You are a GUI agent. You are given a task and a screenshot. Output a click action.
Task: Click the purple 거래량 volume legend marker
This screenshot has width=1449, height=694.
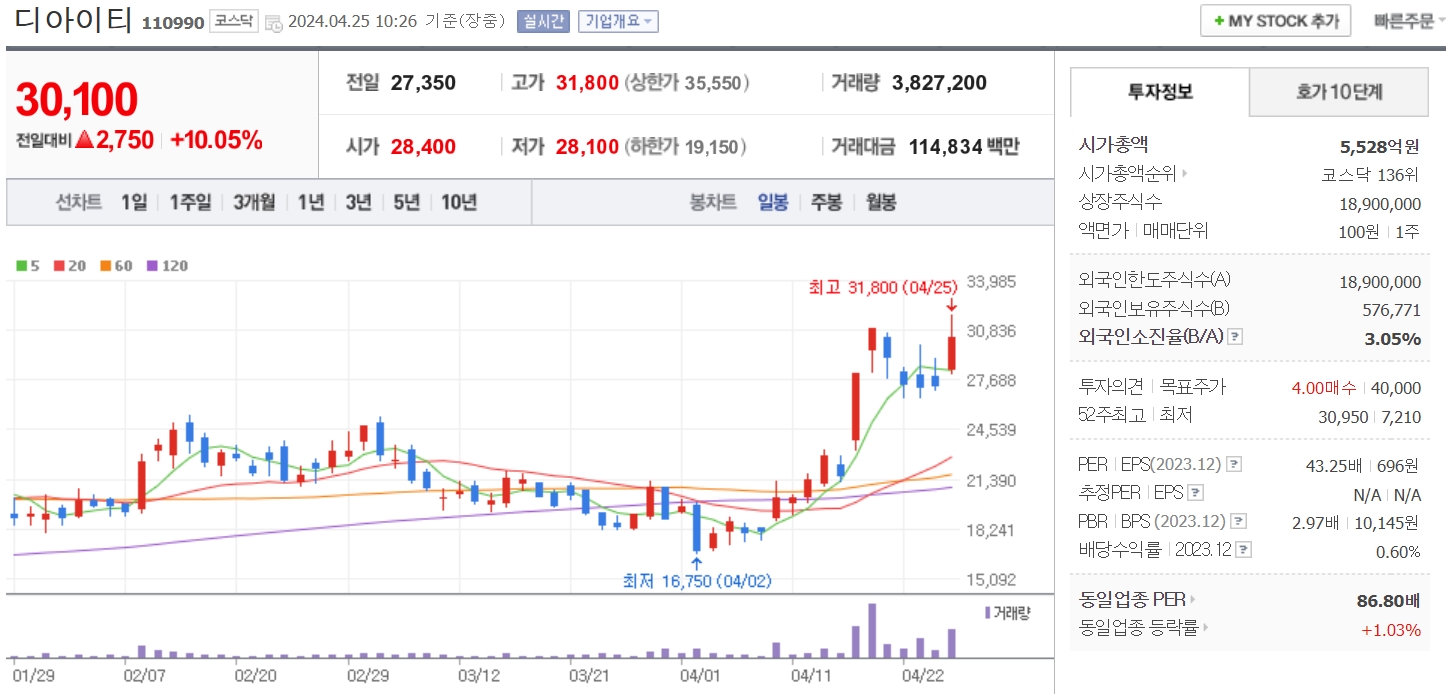(988, 612)
